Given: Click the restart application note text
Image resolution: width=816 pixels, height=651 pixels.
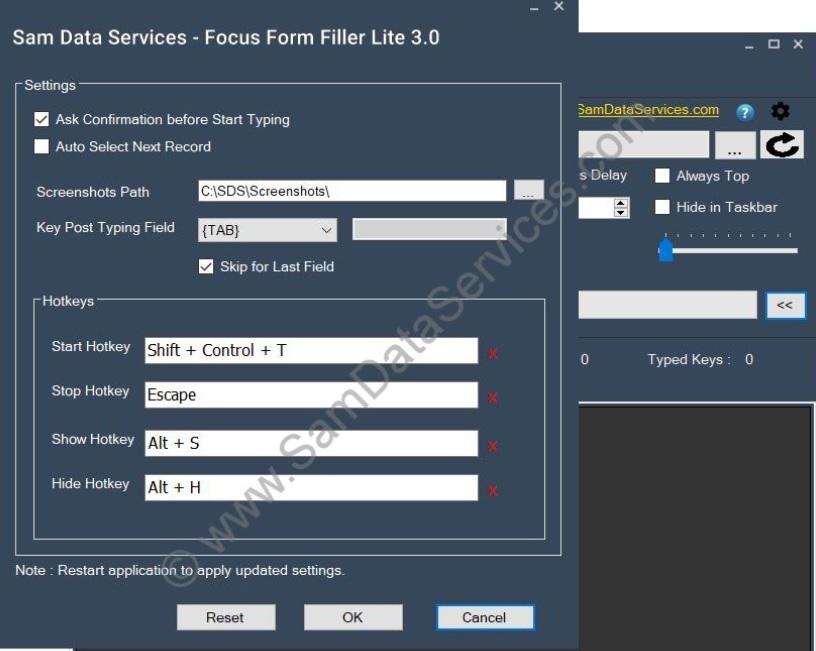Looking at the screenshot, I should [x=180, y=570].
